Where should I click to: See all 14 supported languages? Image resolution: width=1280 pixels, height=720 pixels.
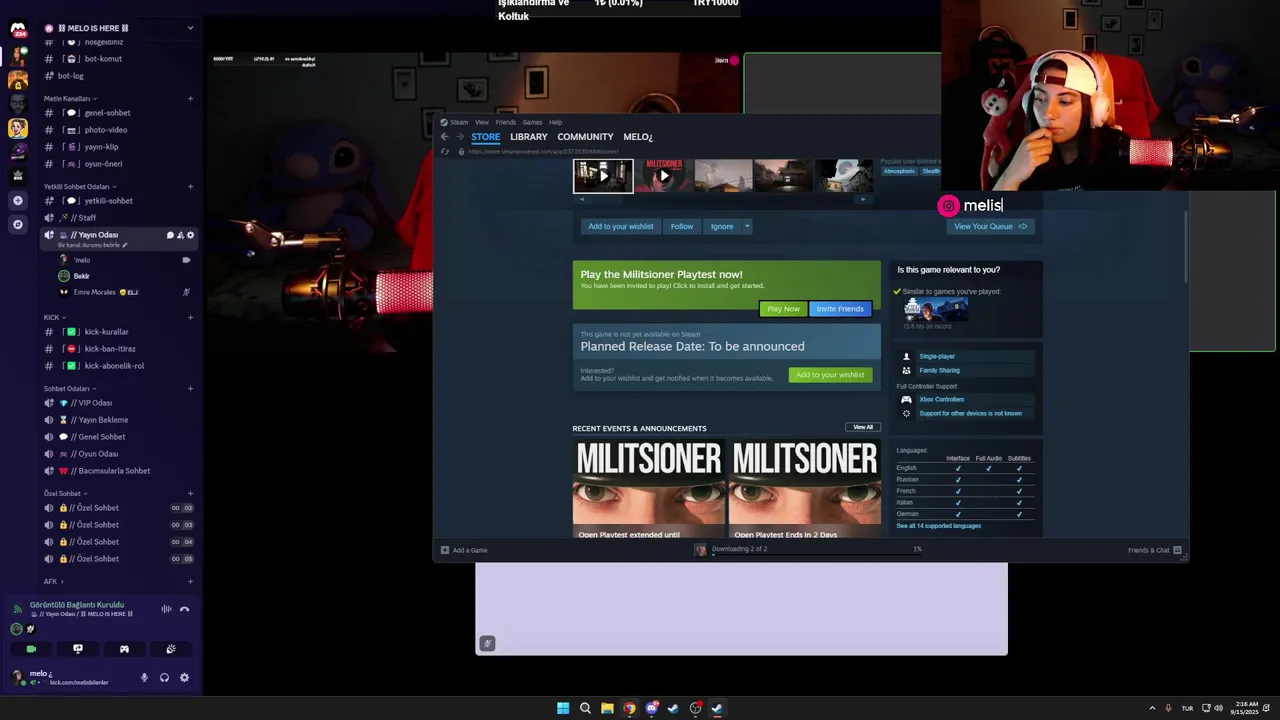(939, 526)
